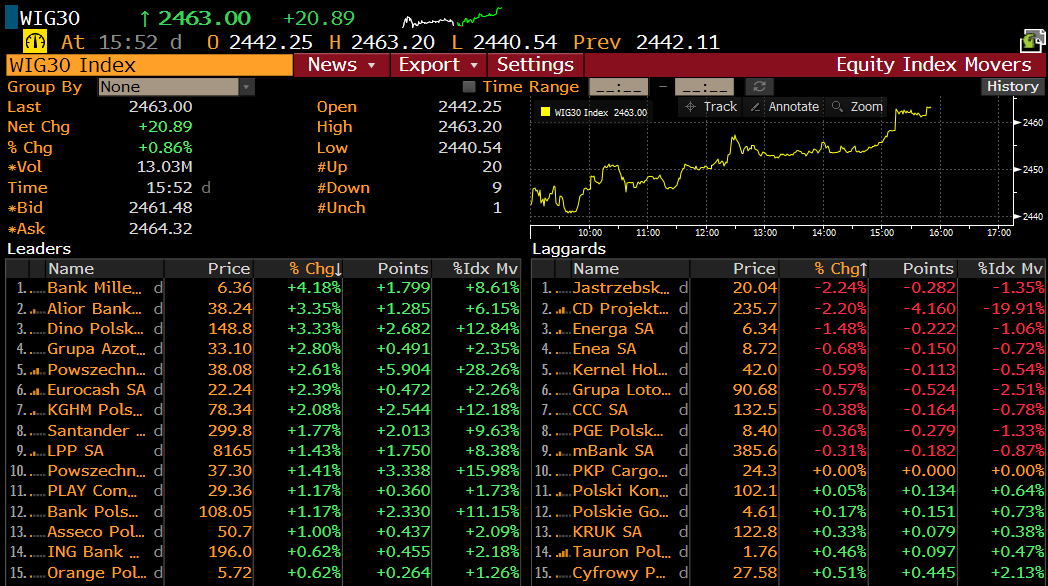Screen dimensions: 1048x586
Task: Click the Time Range start time field
Action: coord(618,87)
